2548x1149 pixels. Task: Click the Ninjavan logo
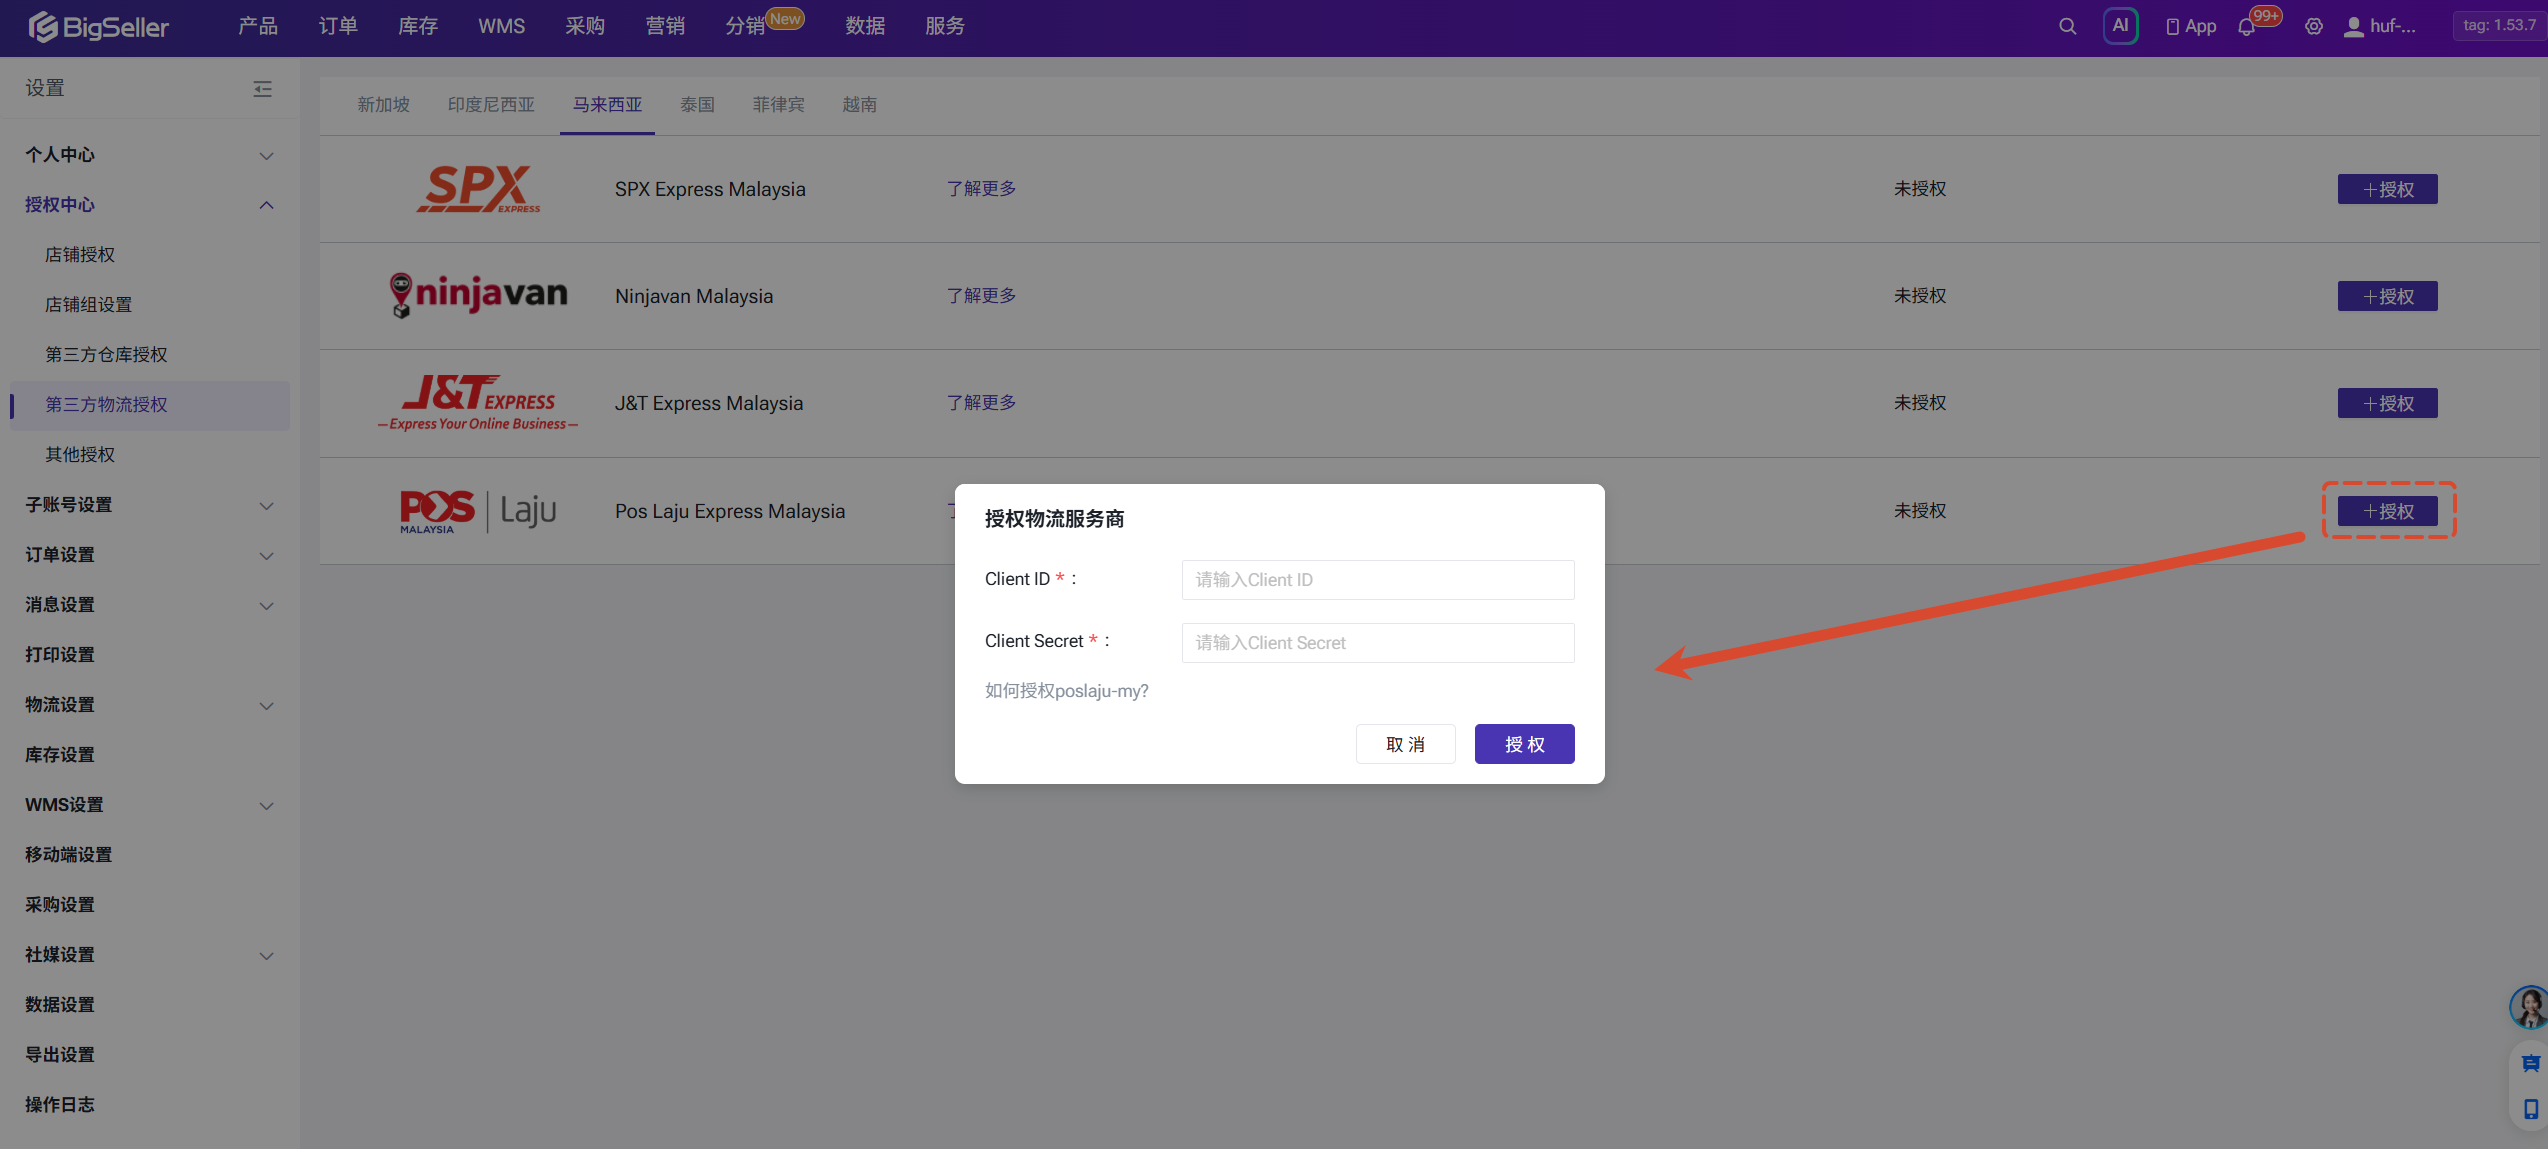(478, 295)
